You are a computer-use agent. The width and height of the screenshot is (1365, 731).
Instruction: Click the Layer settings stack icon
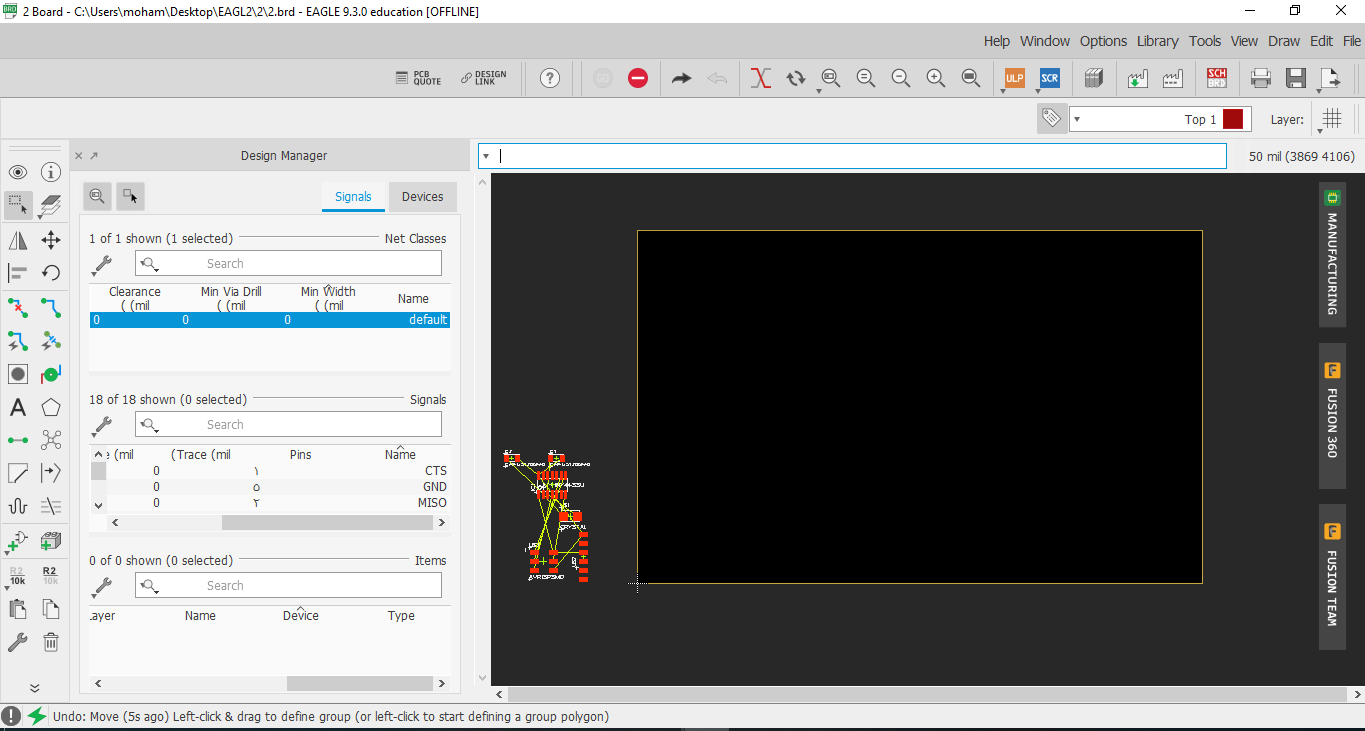point(51,205)
